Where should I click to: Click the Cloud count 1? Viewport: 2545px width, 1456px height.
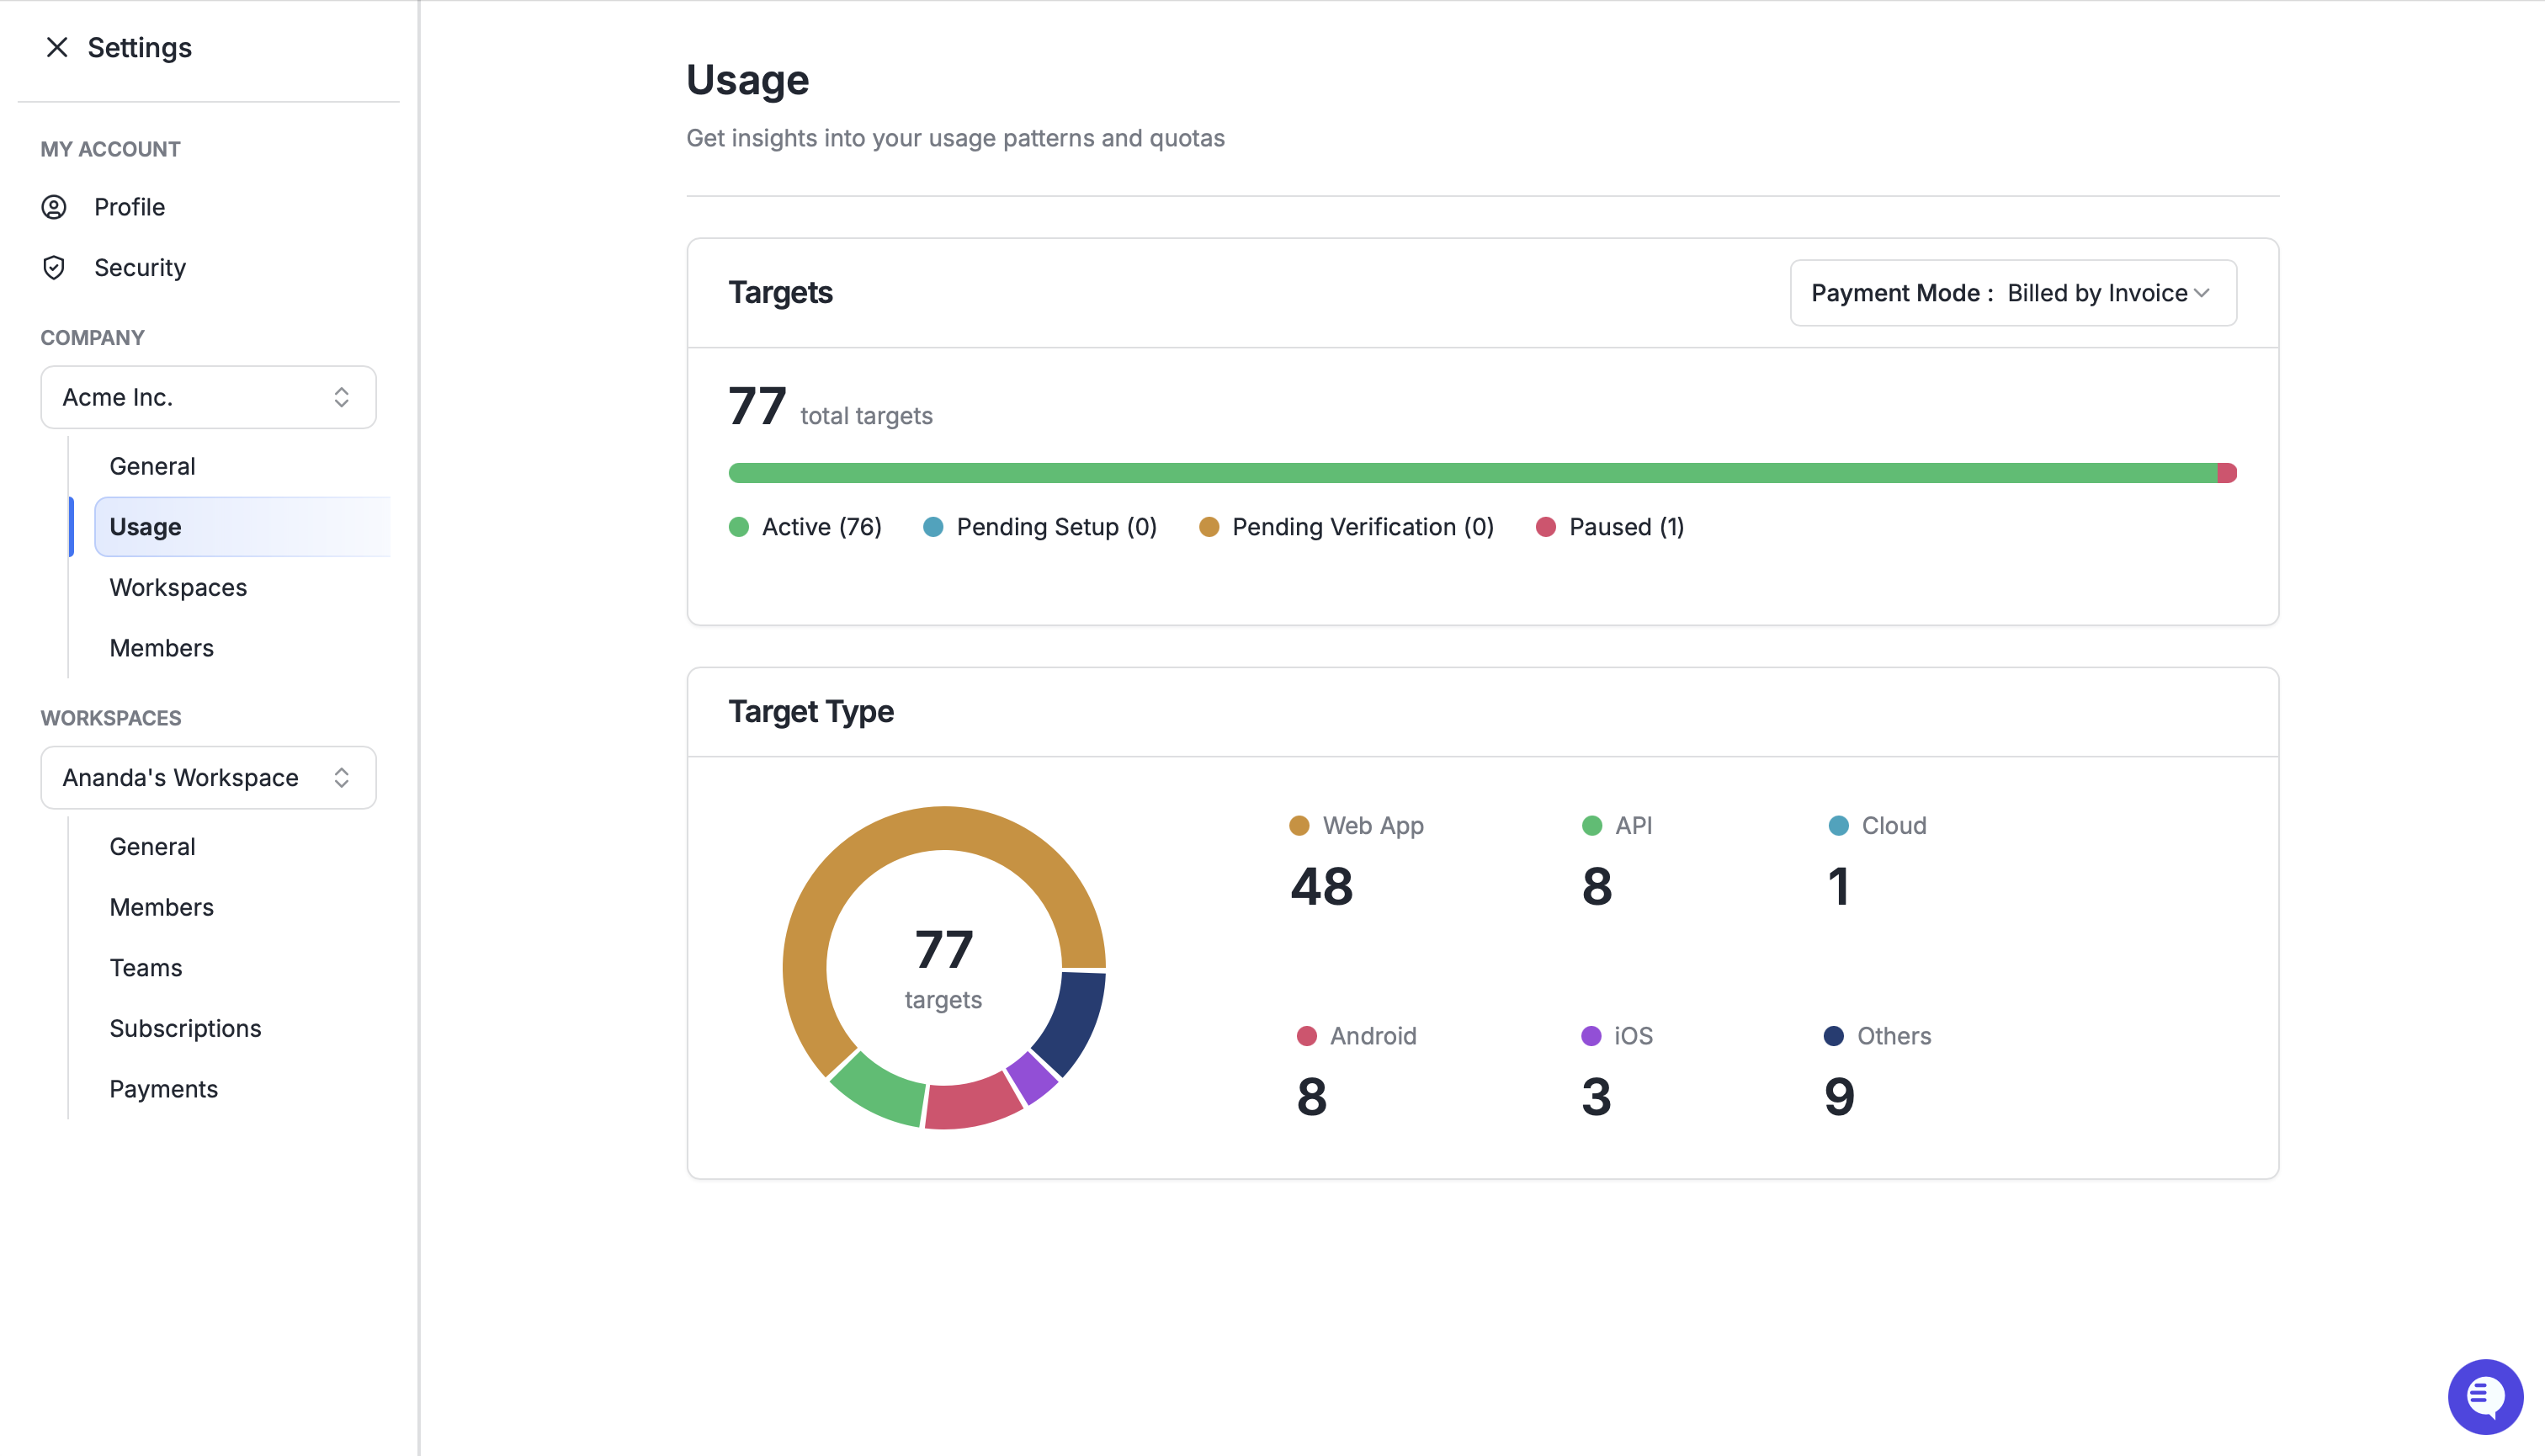click(1839, 886)
